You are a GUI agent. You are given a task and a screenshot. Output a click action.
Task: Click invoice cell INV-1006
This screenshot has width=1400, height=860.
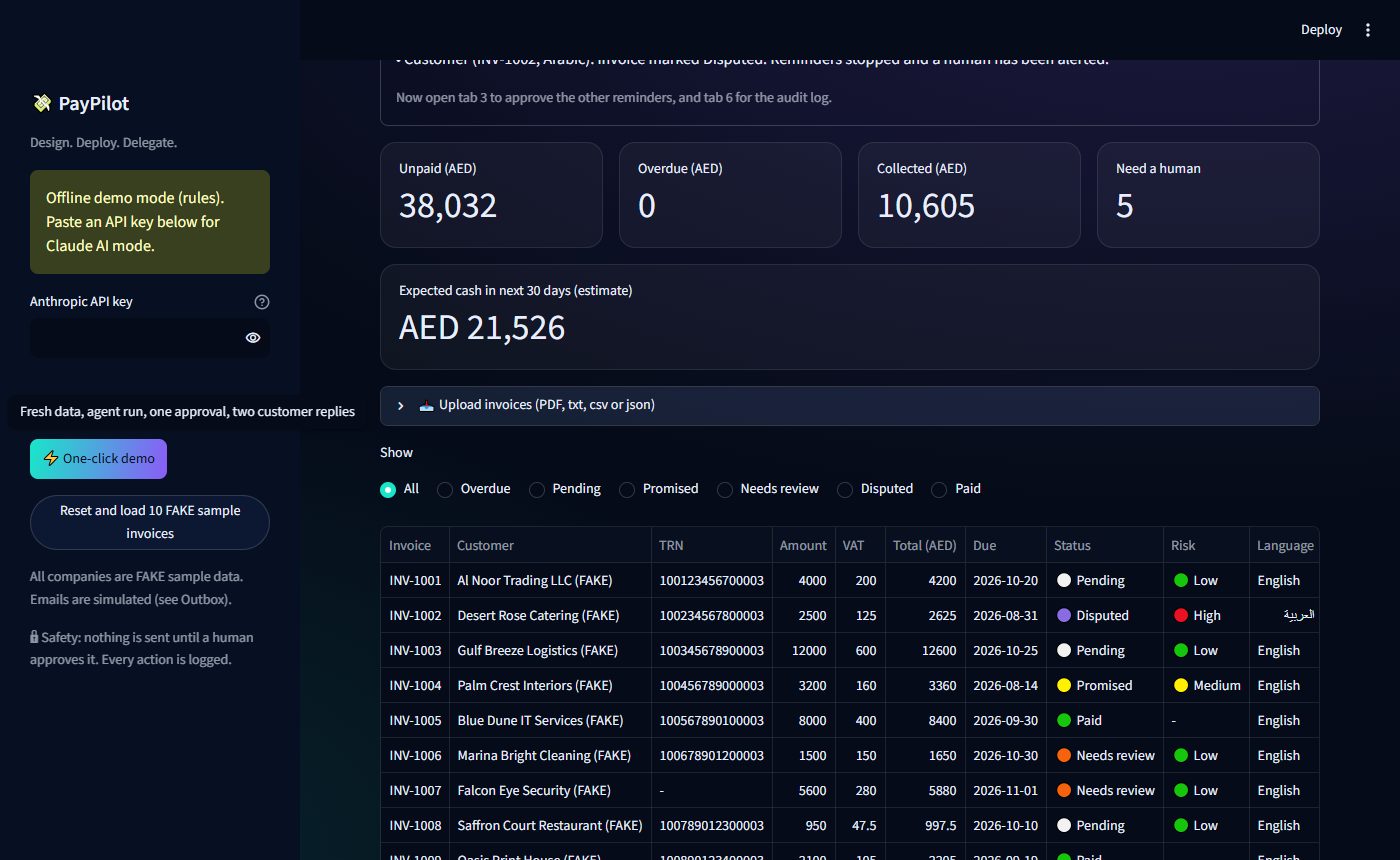(x=415, y=755)
